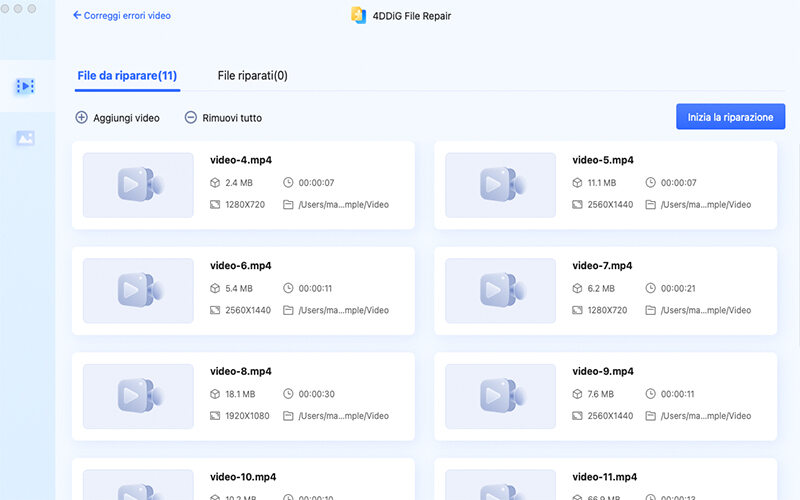Click 00:00:30 duration of video-8.mp4
This screenshot has height=500, width=800.
click(316, 394)
